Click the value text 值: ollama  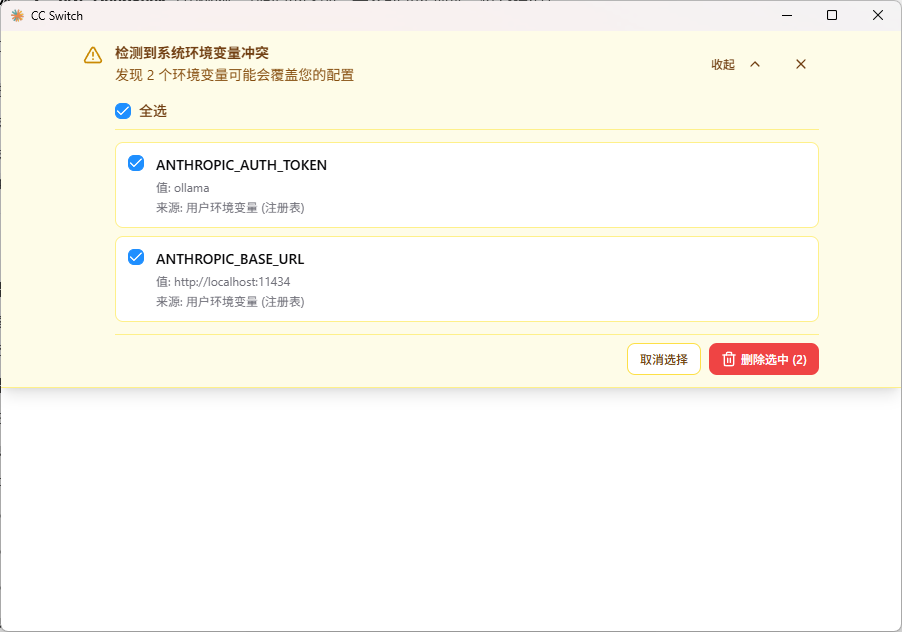pos(182,188)
